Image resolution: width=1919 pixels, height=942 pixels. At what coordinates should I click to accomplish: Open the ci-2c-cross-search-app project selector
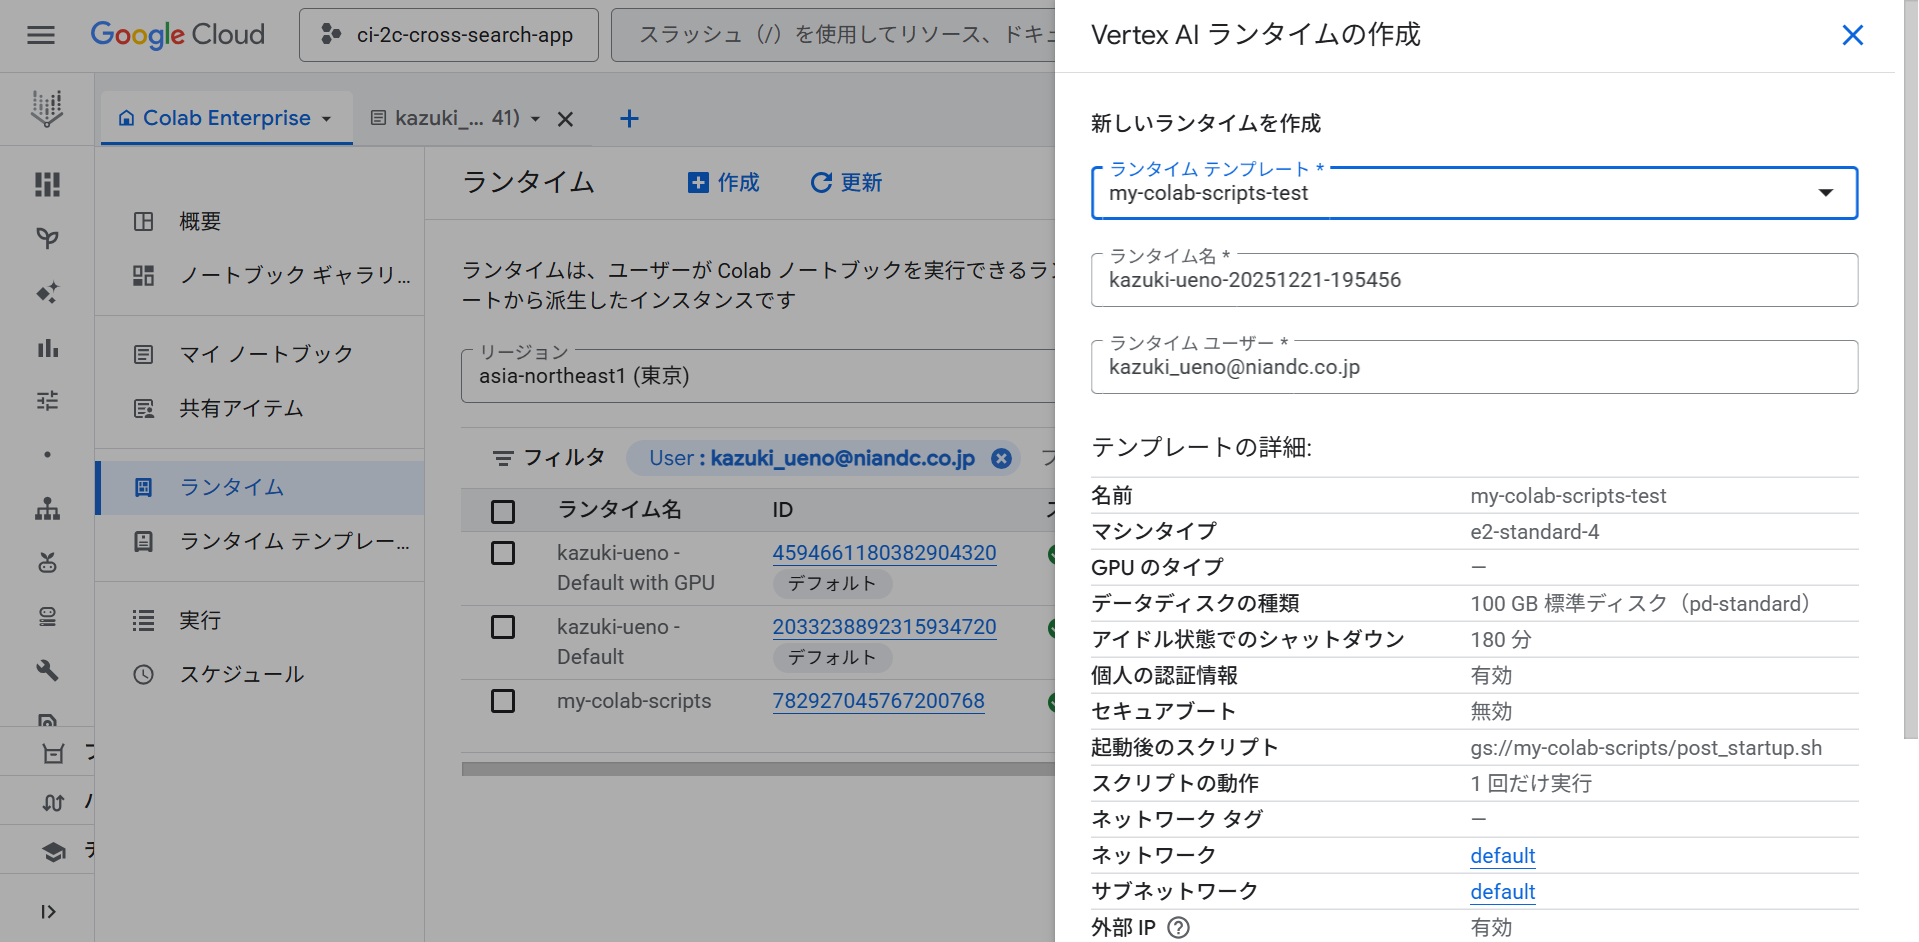point(448,35)
